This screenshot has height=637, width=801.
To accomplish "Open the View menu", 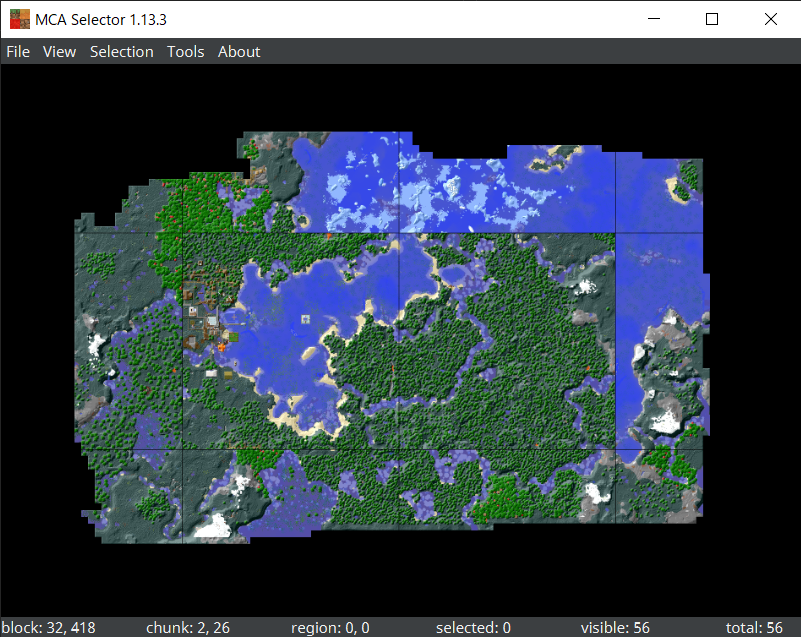I will 59,52.
